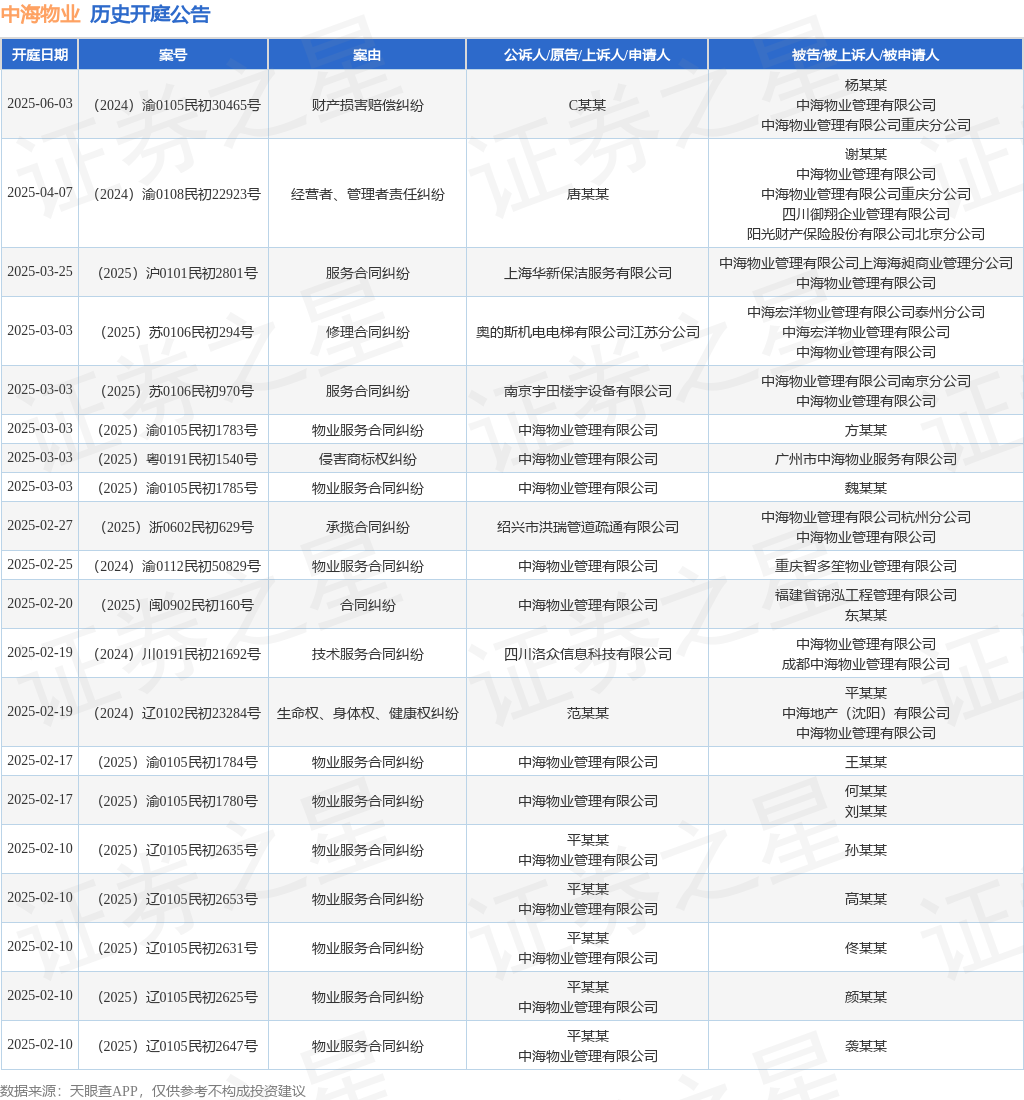
Task: Click the 经营者、管理者责任纠纷 cause cell
Action: coord(368,194)
